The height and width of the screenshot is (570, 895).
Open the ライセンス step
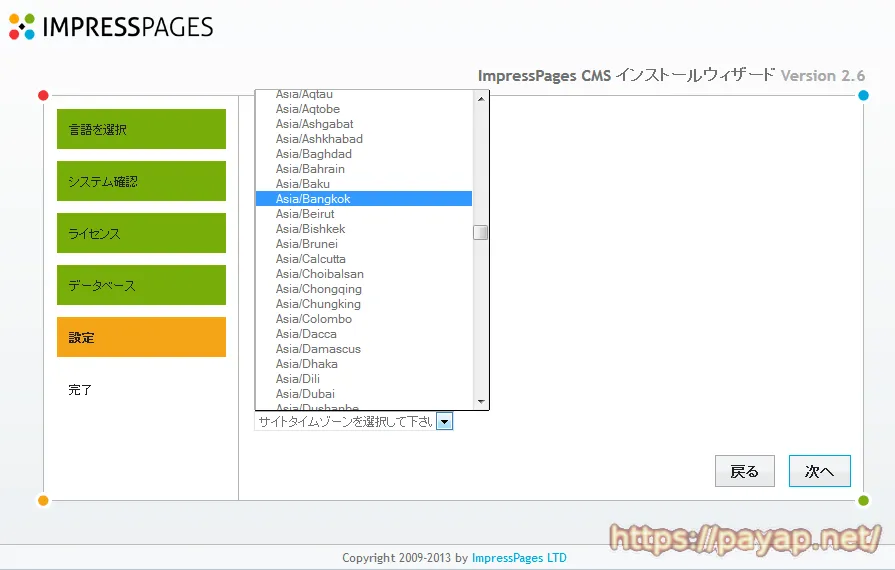[142, 233]
